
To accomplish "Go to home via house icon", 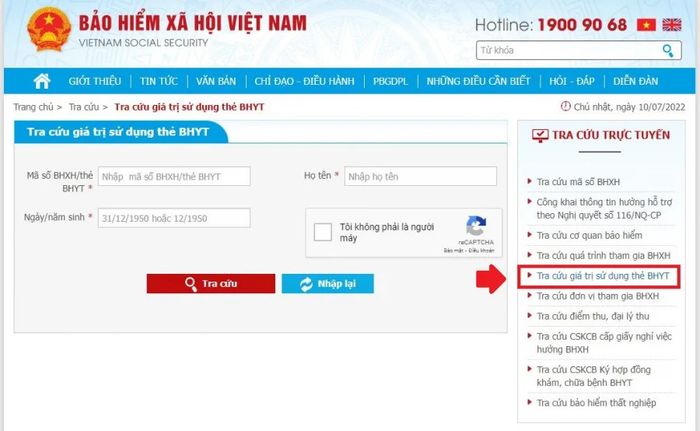I will 42,81.
